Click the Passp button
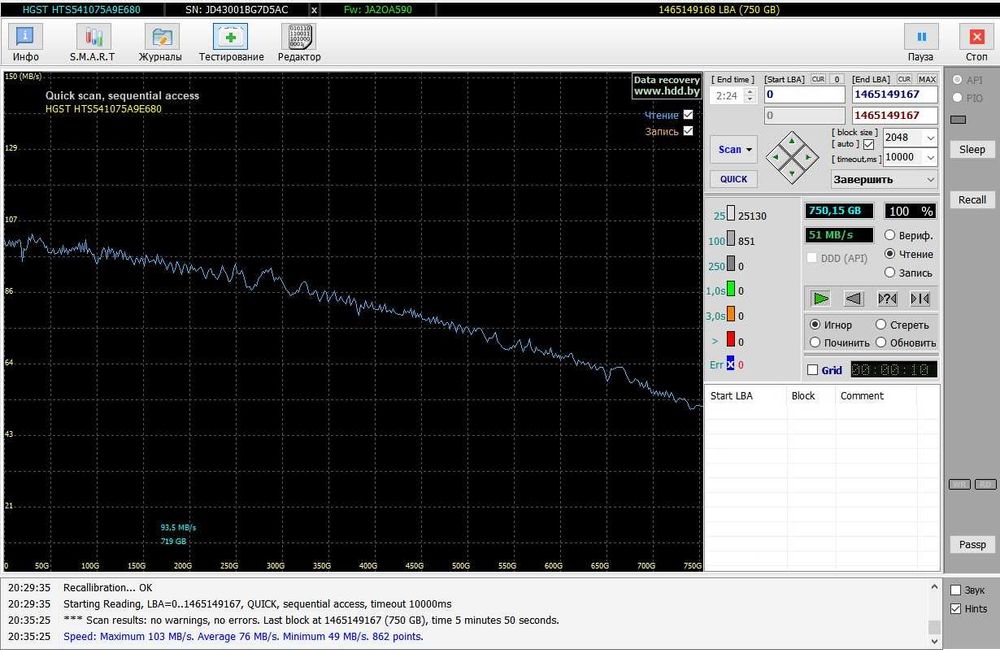Viewport: 1000px width, 650px height. tap(972, 545)
